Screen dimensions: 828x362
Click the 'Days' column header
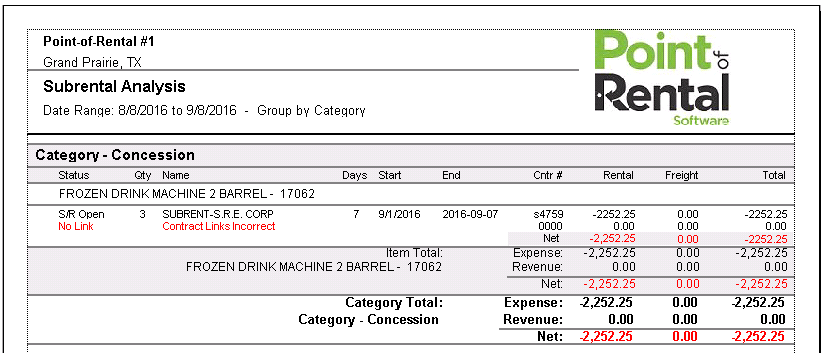tap(354, 175)
